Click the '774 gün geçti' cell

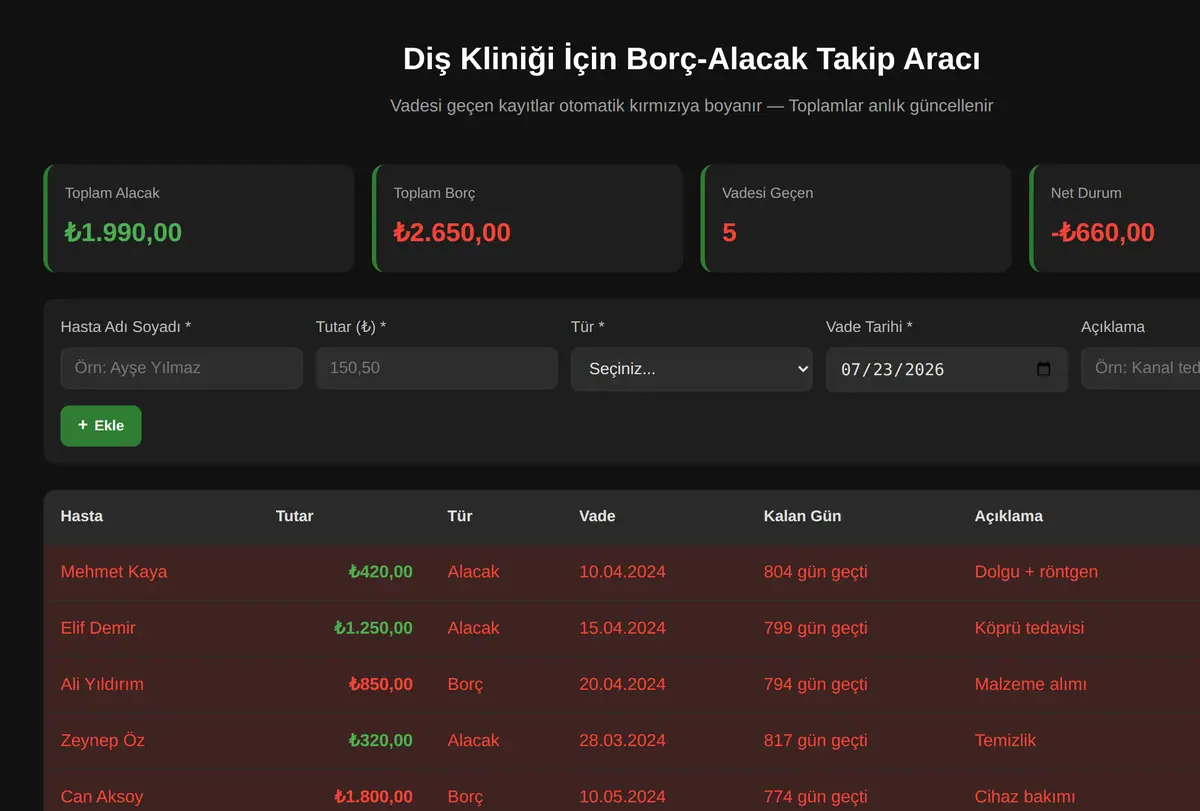815,797
